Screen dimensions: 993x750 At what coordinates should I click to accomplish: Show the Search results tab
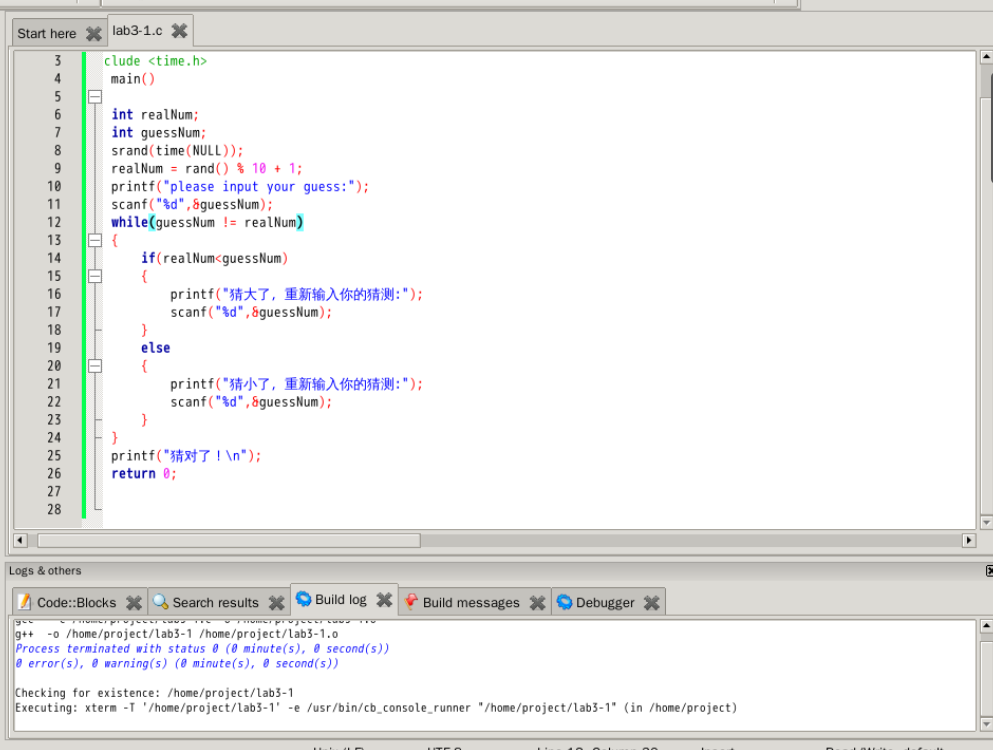(x=214, y=602)
